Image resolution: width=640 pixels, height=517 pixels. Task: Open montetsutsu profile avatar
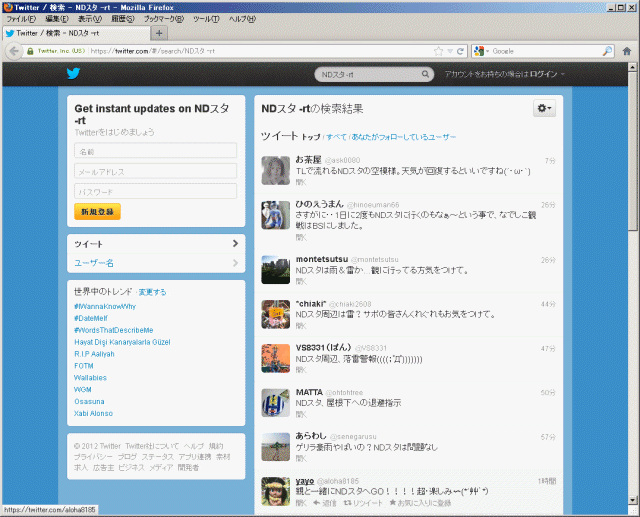tap(276, 270)
